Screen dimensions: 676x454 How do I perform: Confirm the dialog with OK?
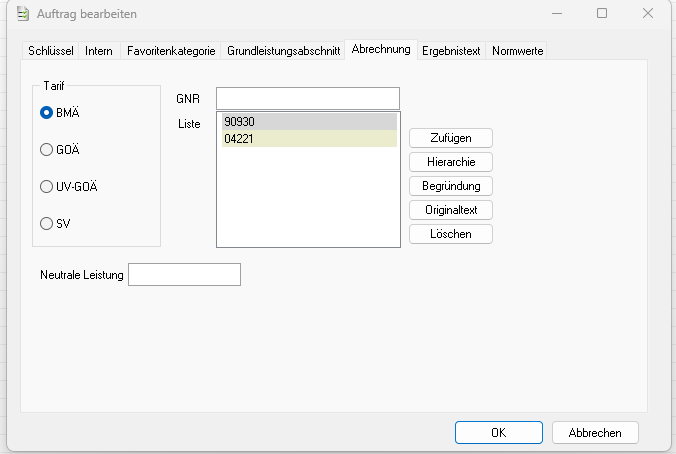click(x=498, y=433)
